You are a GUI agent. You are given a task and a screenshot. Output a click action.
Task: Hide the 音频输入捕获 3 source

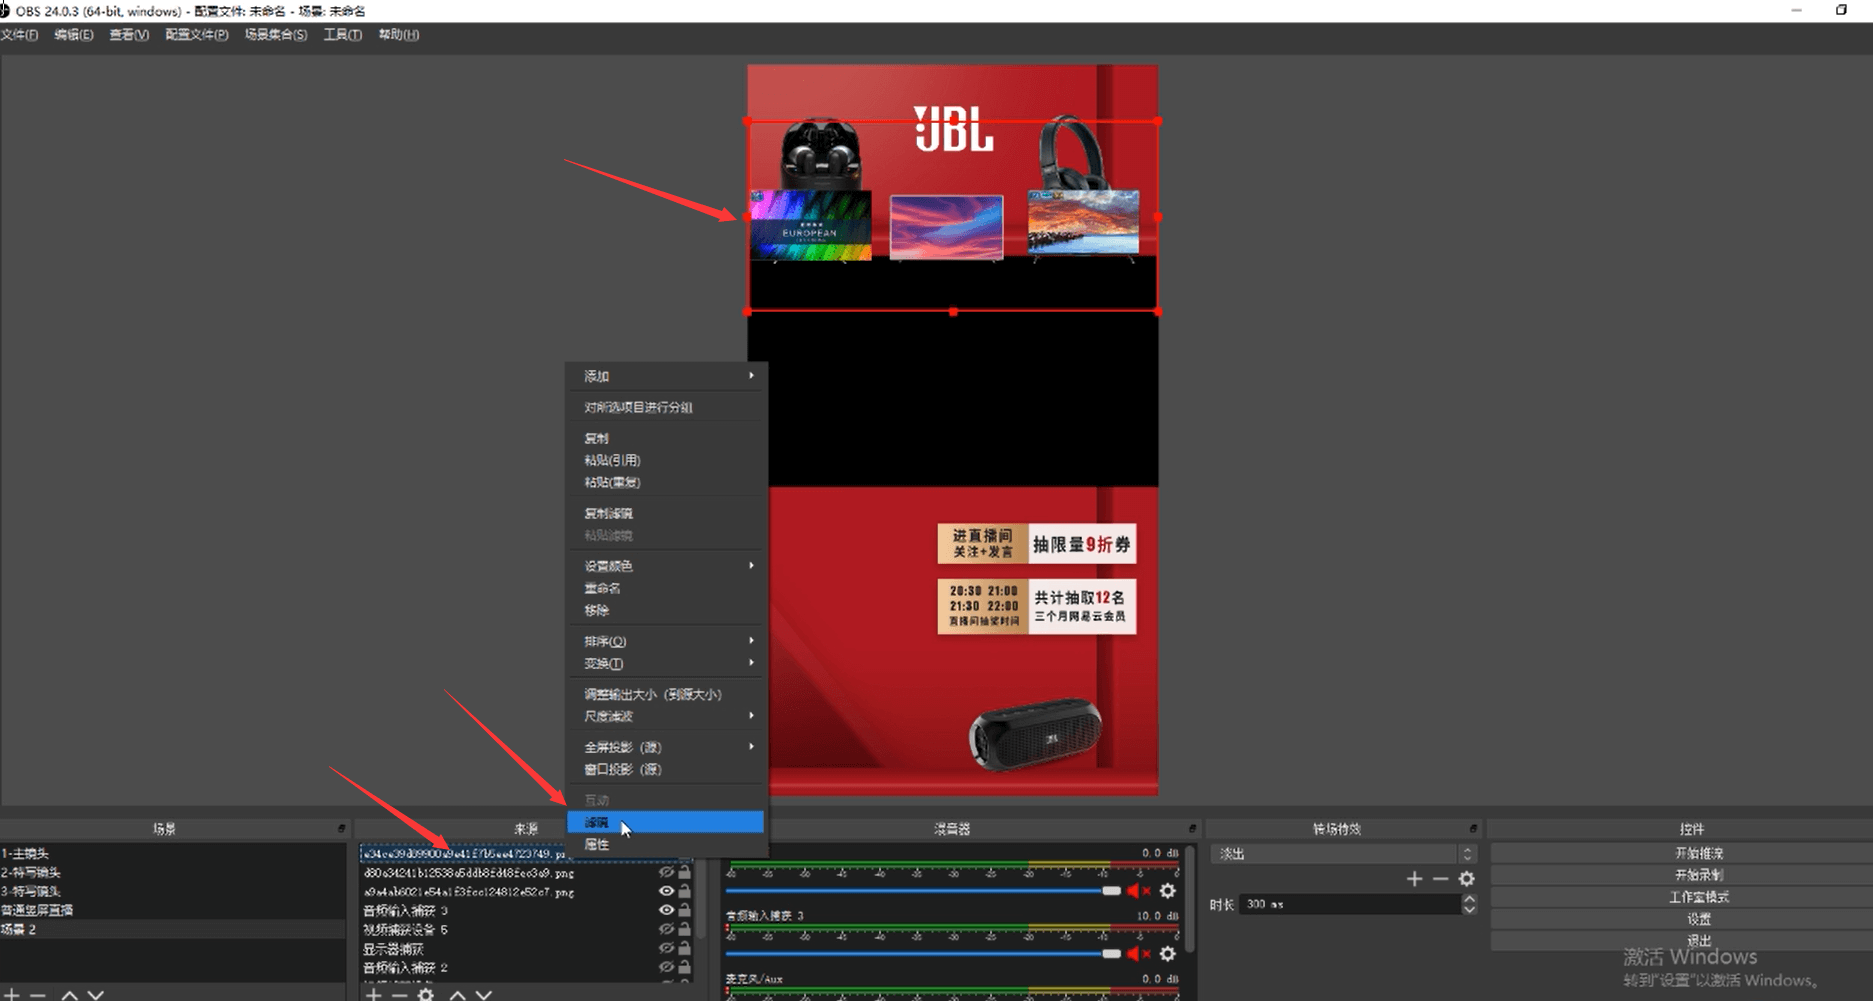(x=666, y=910)
